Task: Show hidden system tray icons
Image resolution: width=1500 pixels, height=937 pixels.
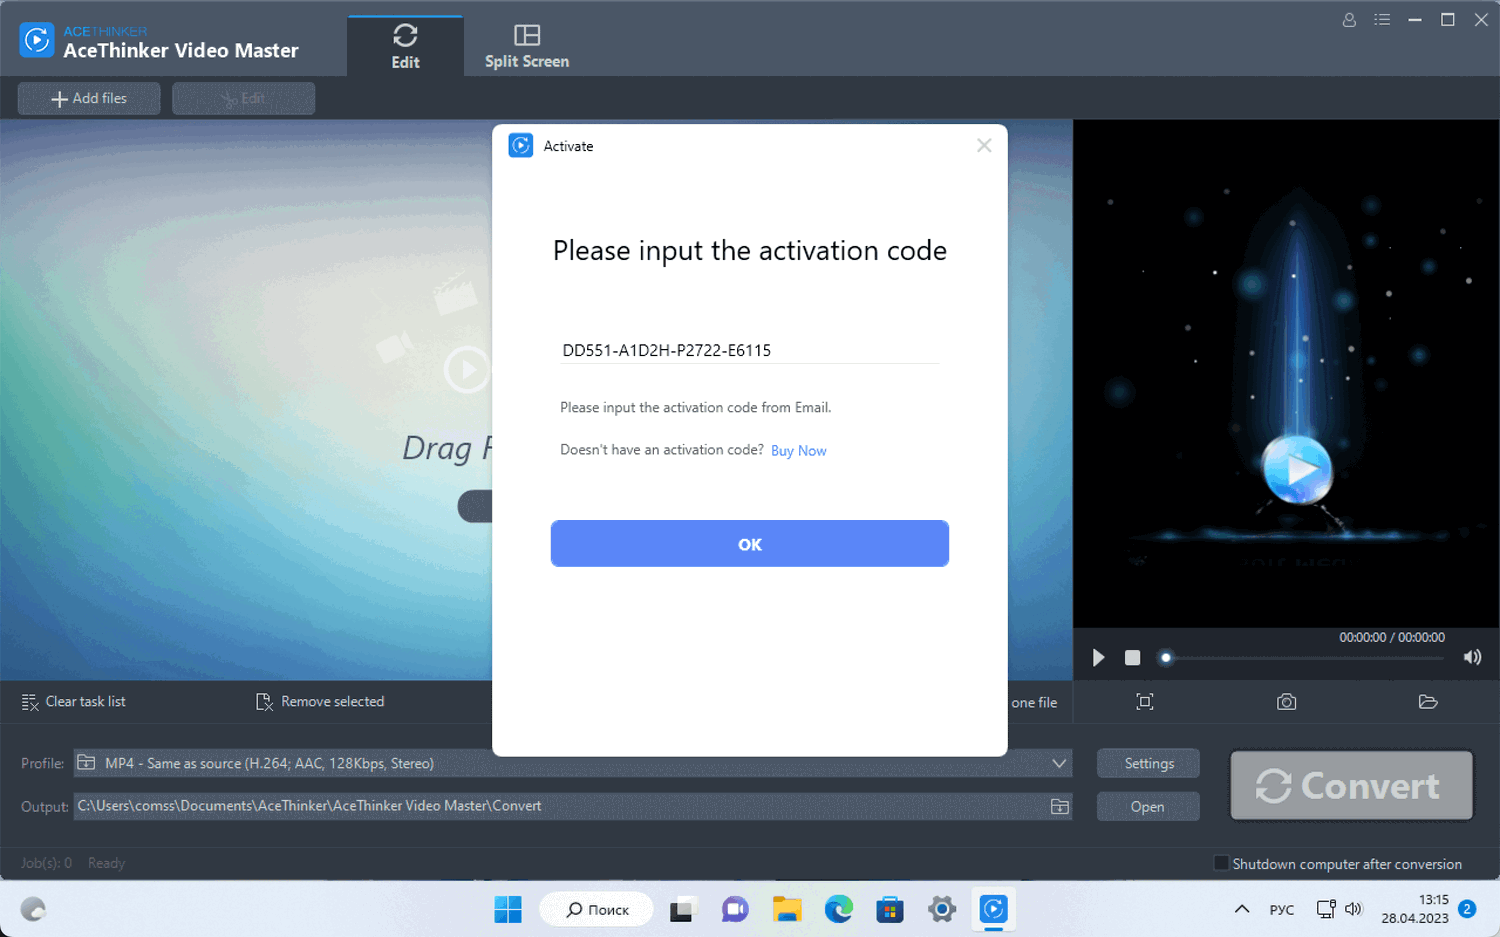Action: tap(1242, 909)
